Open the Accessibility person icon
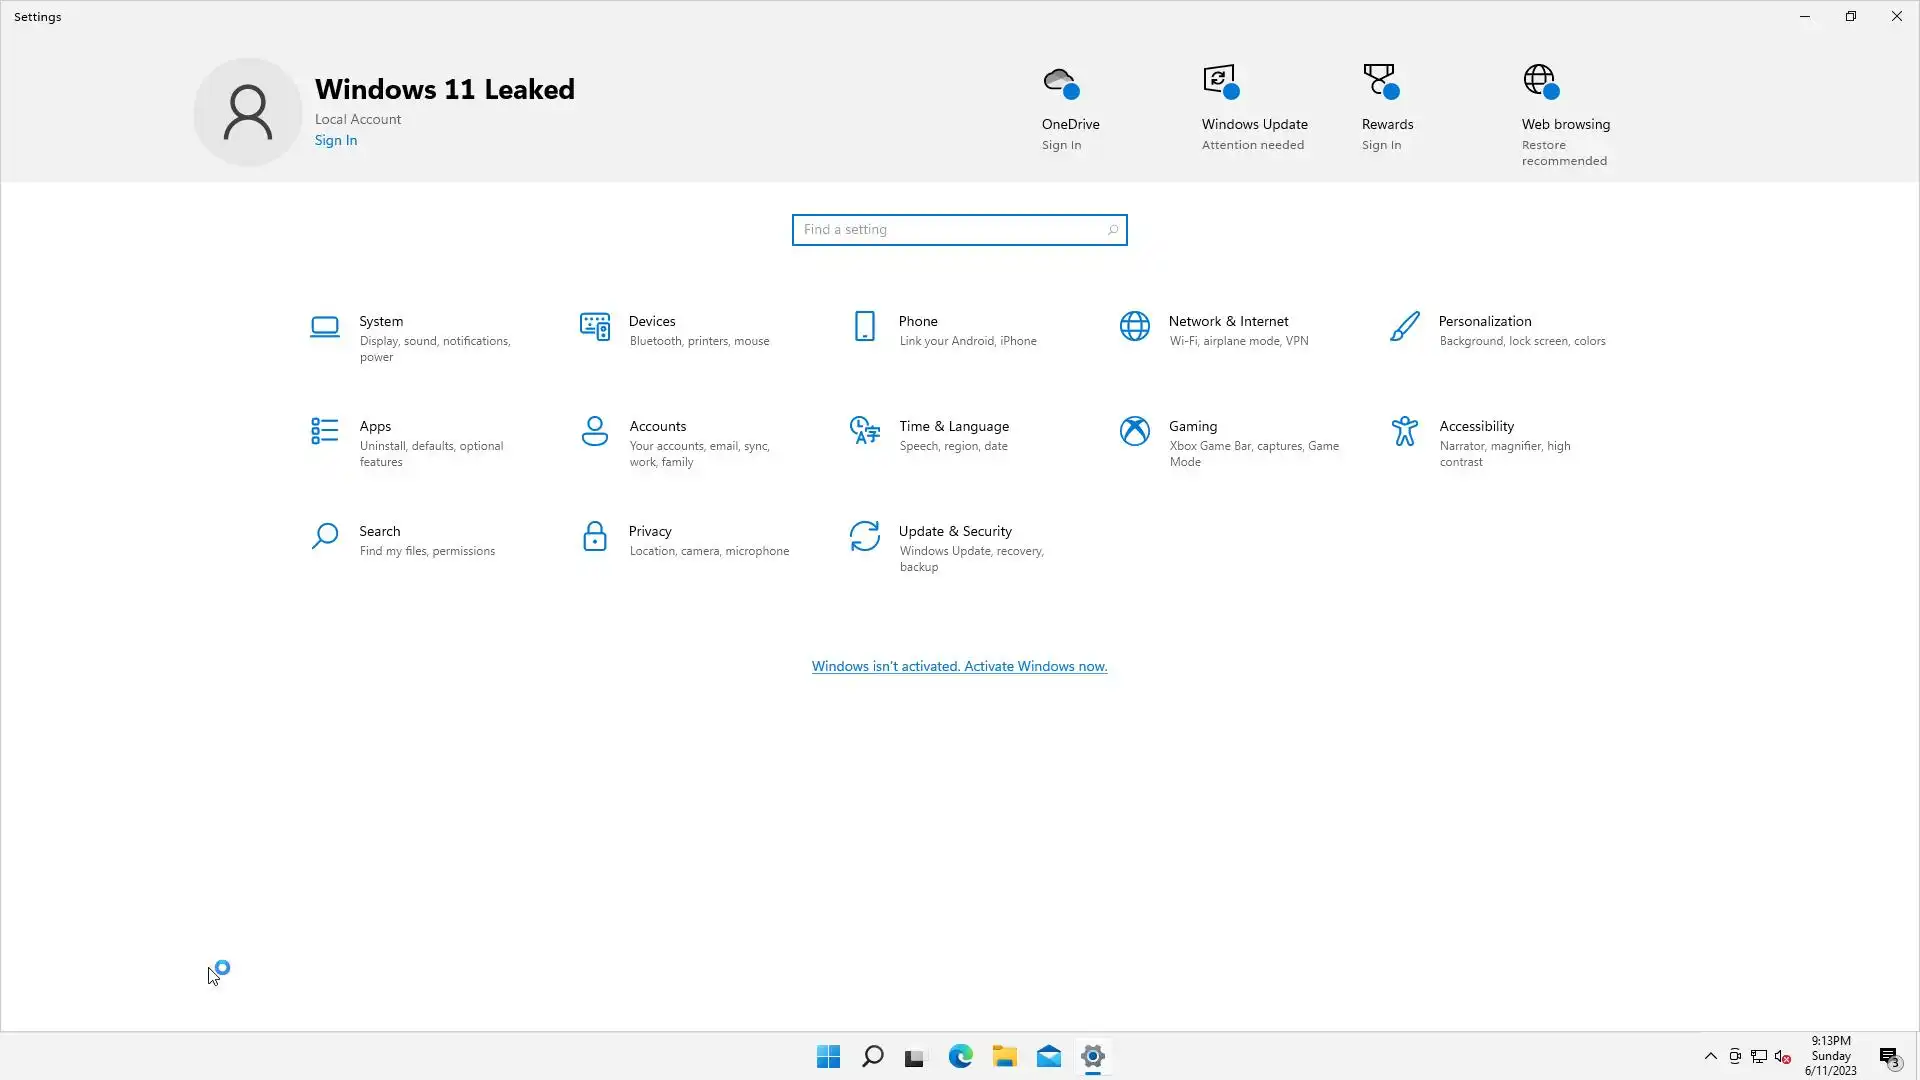 click(1405, 432)
